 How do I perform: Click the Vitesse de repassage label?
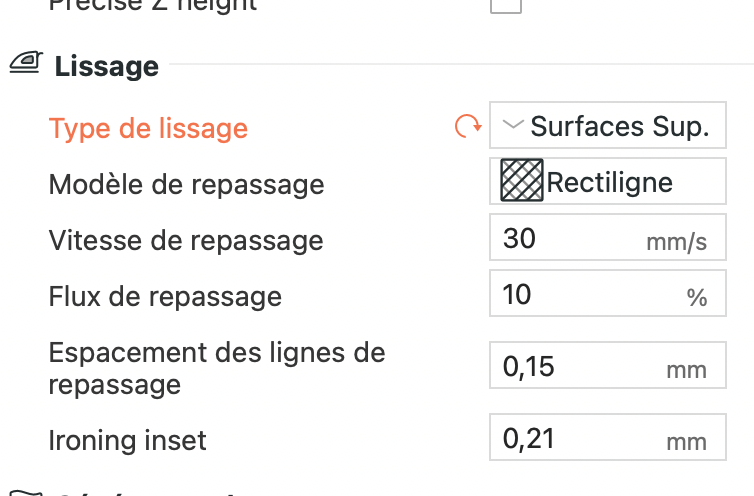(x=186, y=240)
